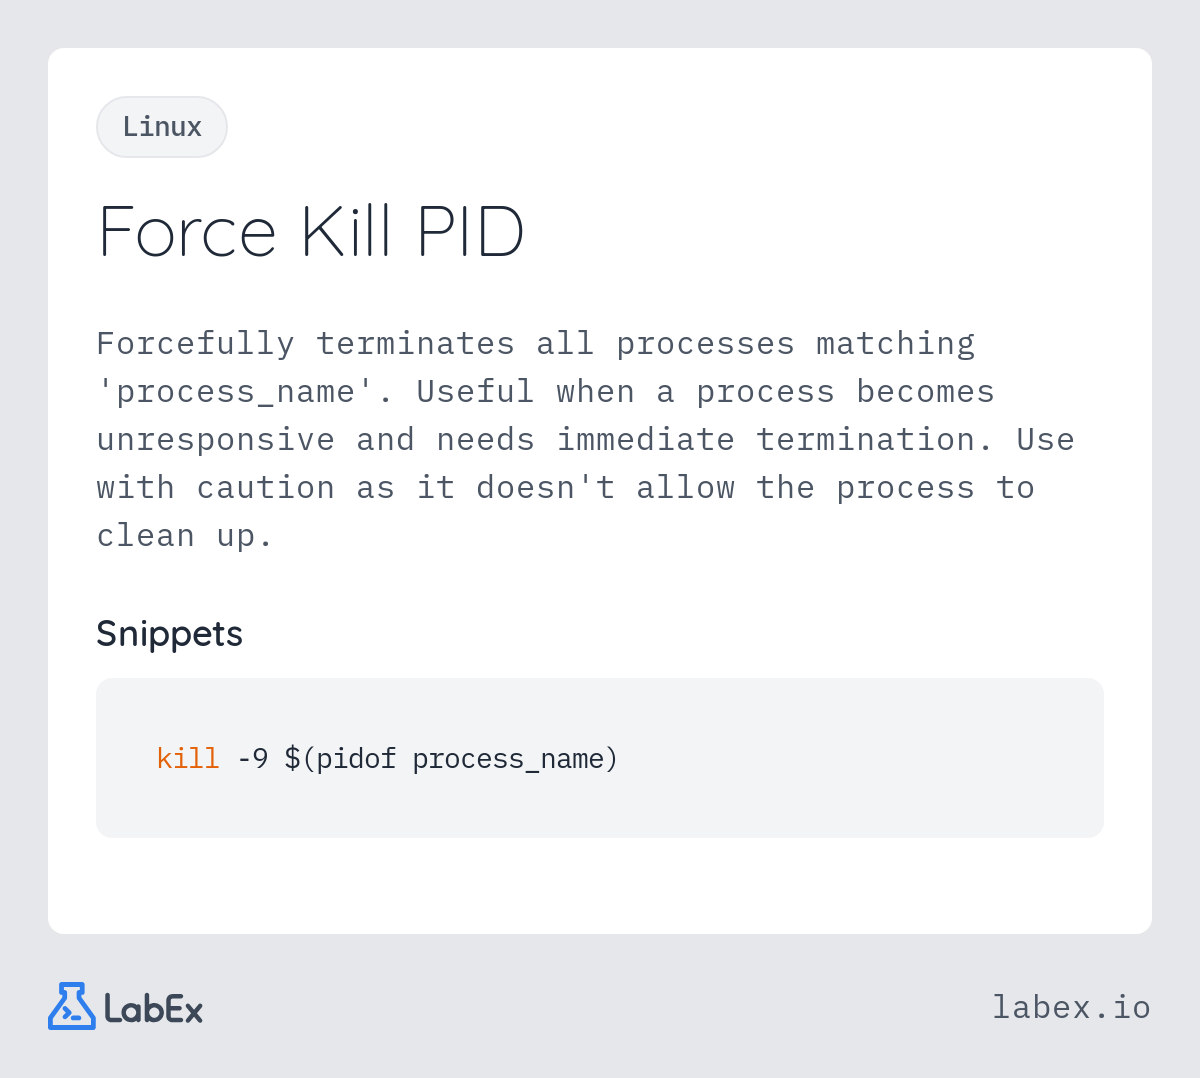This screenshot has width=1200, height=1078.
Task: Select the Linux category tag
Action: (x=162, y=127)
